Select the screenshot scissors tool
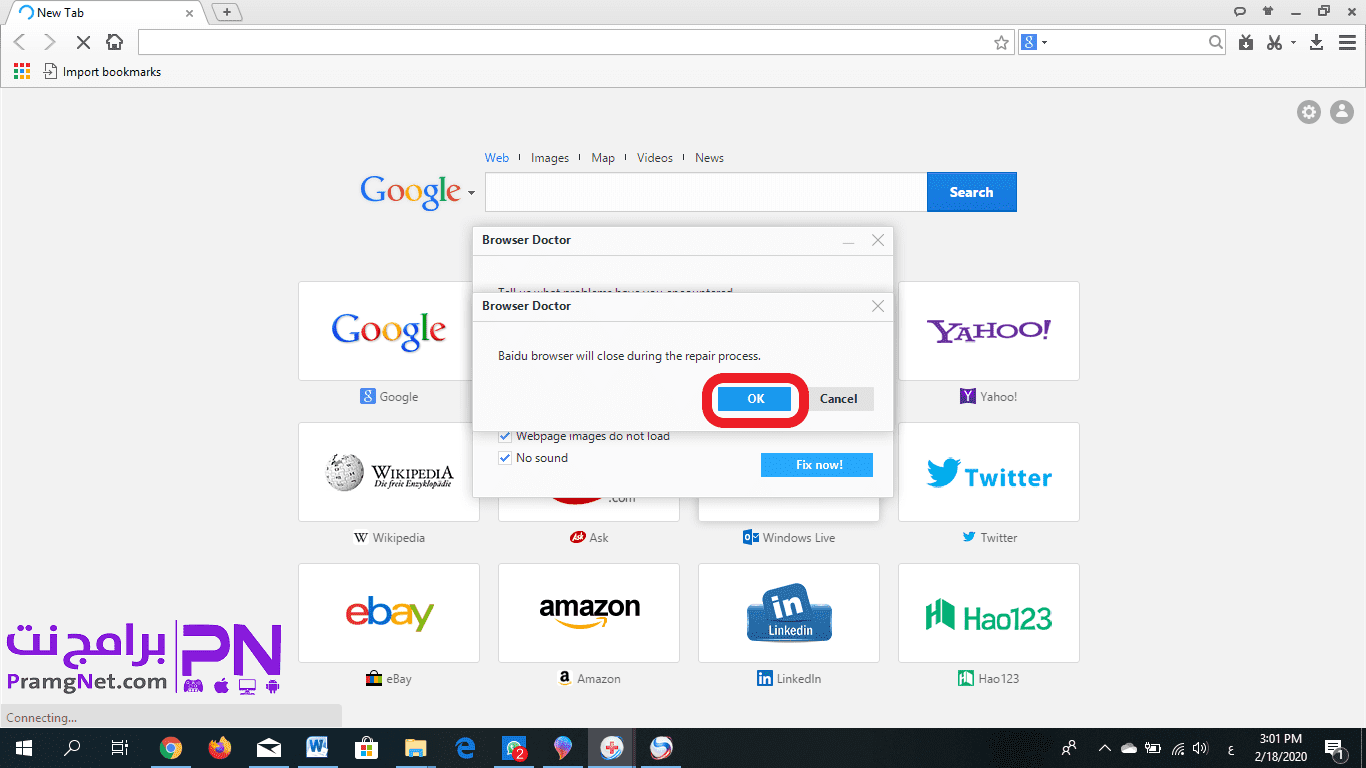 coord(1274,42)
